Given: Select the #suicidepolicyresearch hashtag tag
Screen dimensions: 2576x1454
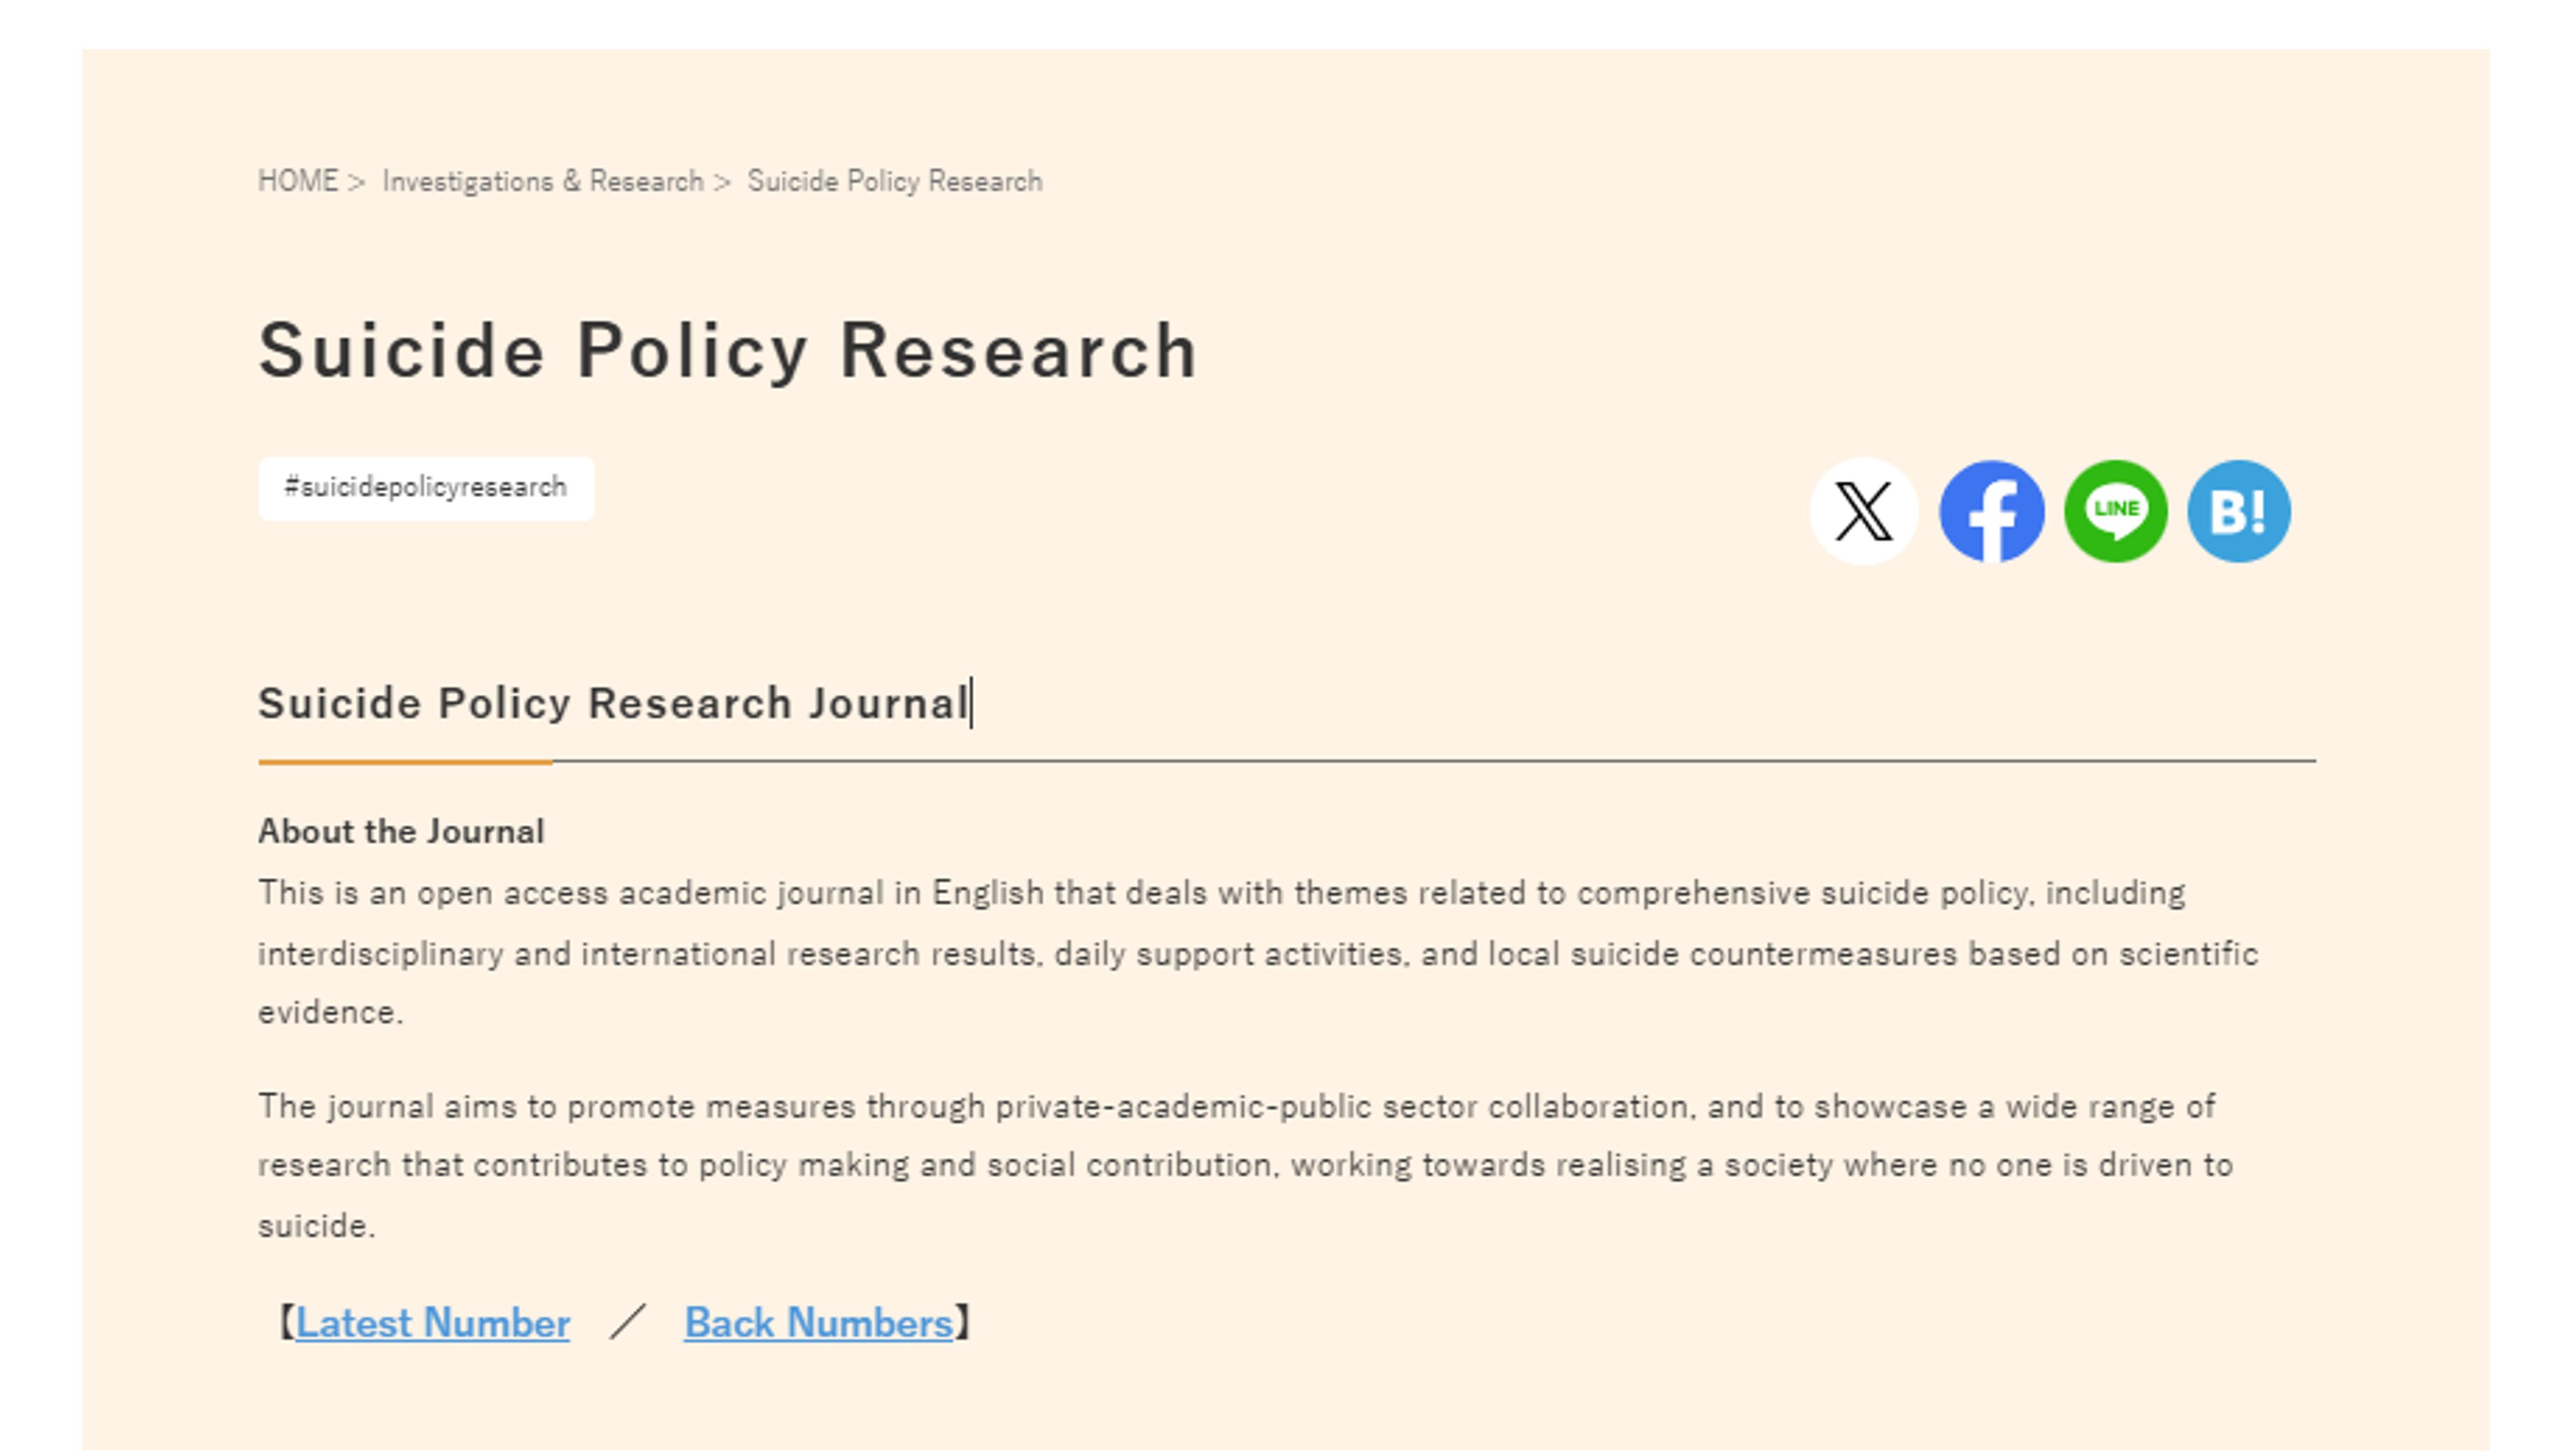Looking at the screenshot, I should click(426, 488).
